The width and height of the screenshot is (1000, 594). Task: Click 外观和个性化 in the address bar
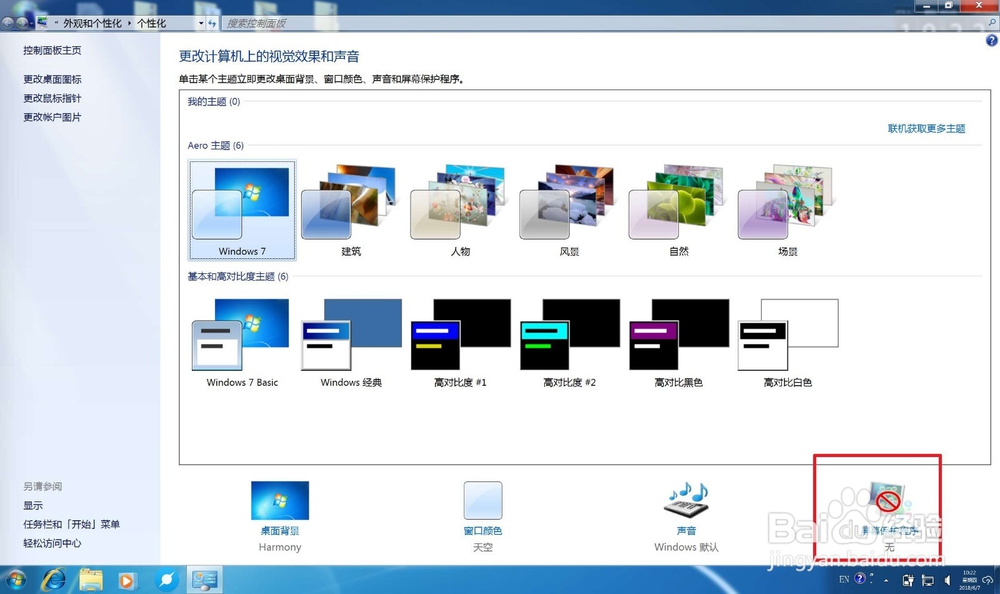[x=92, y=23]
